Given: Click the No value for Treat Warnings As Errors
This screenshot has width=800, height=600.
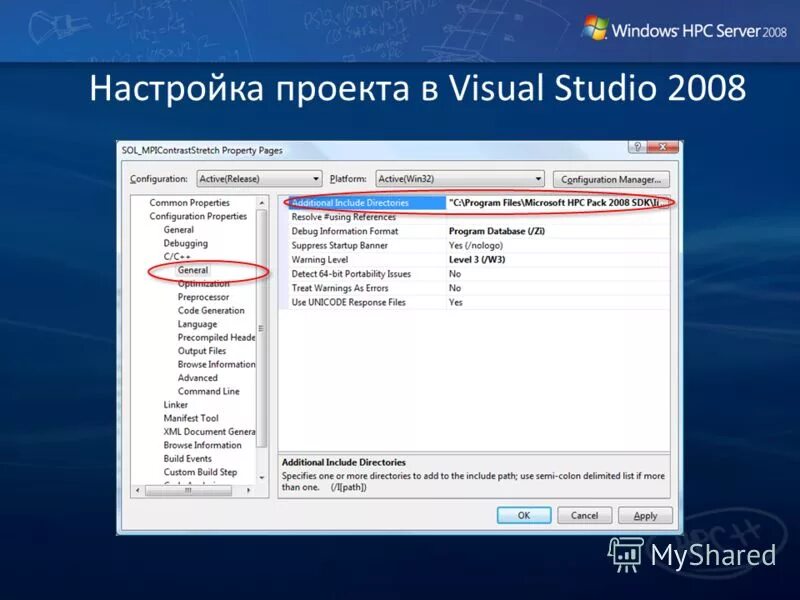Looking at the screenshot, I should [455, 288].
